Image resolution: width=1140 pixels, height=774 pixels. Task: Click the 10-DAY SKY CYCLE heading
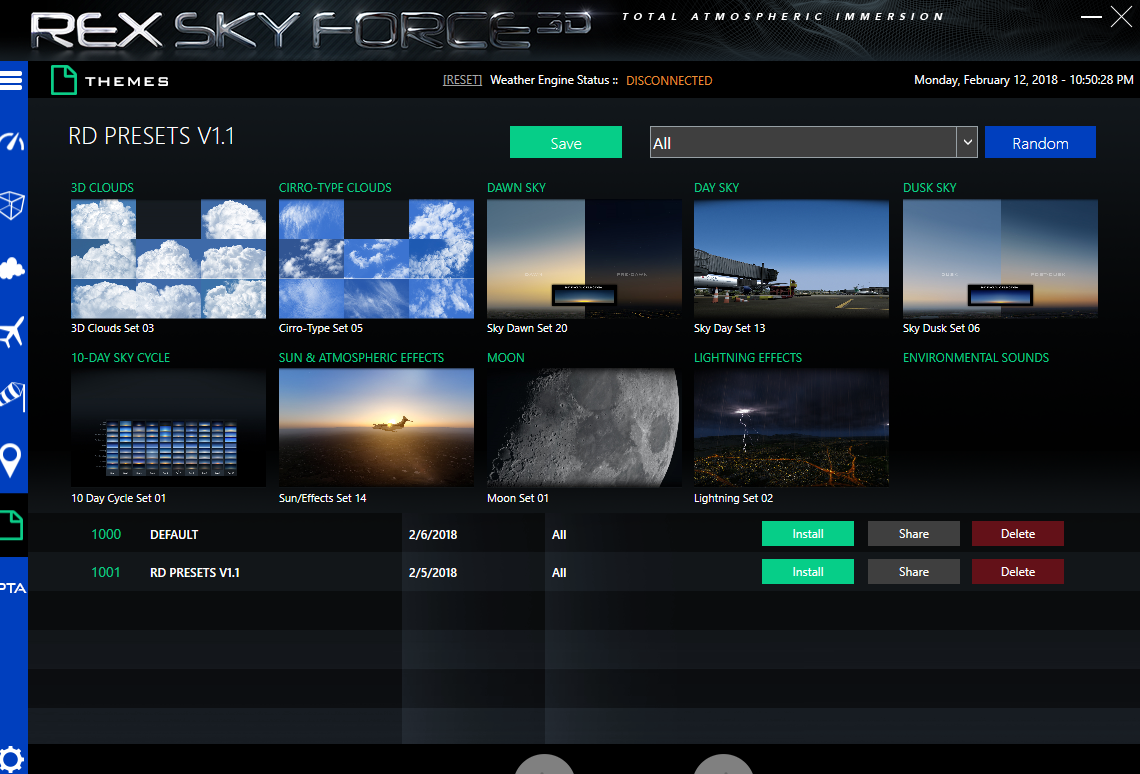click(121, 358)
